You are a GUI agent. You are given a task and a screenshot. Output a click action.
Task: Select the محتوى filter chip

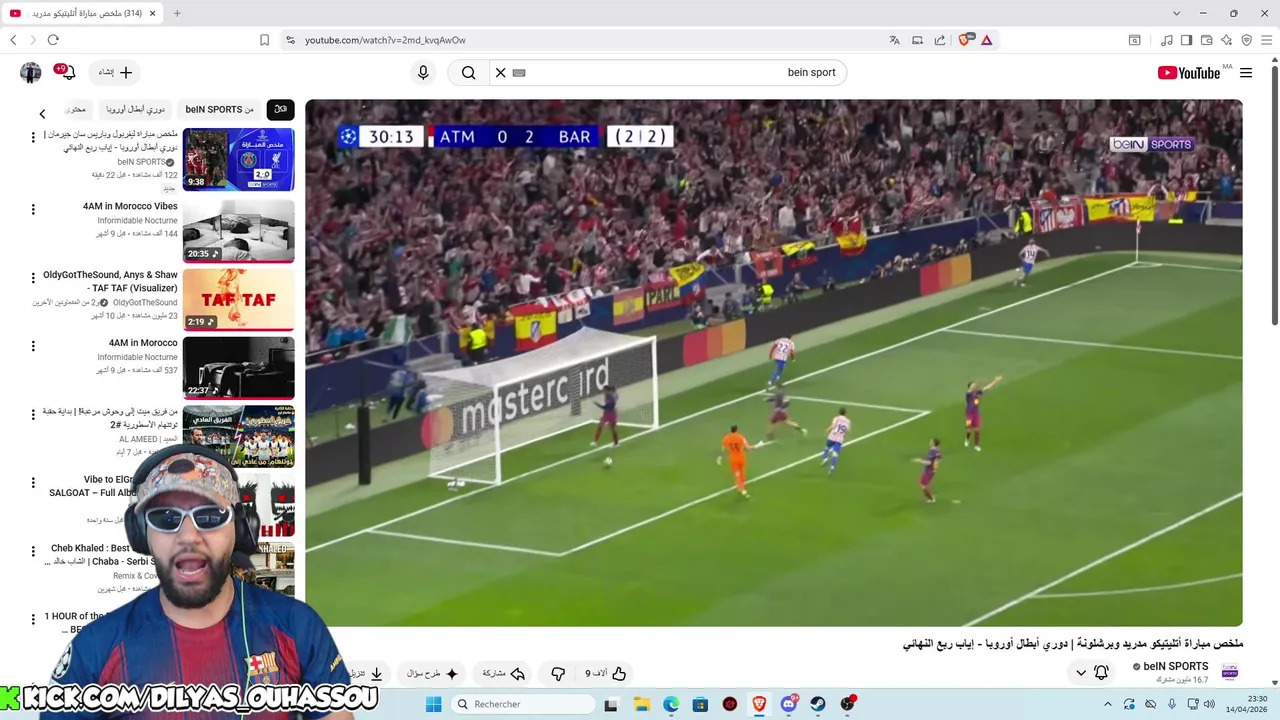(x=76, y=109)
